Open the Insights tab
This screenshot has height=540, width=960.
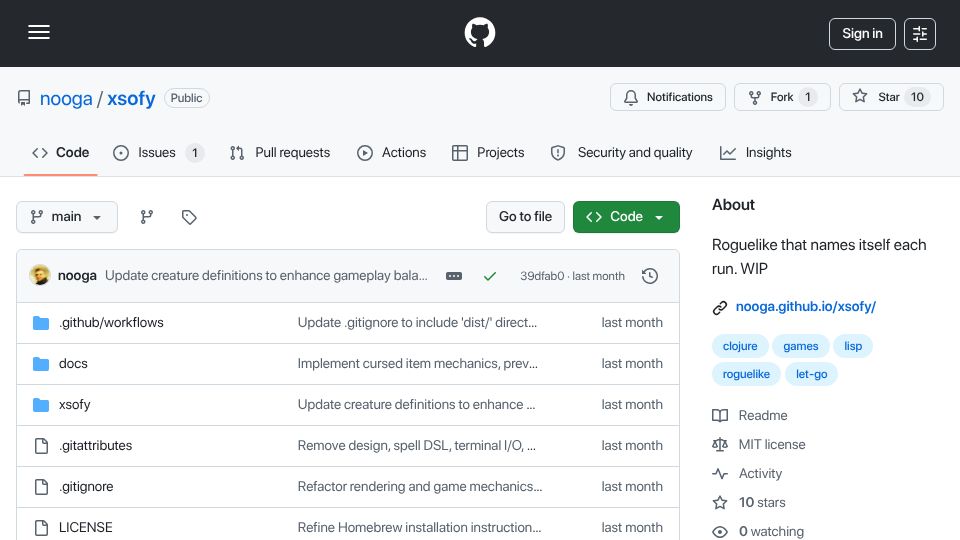(x=756, y=152)
